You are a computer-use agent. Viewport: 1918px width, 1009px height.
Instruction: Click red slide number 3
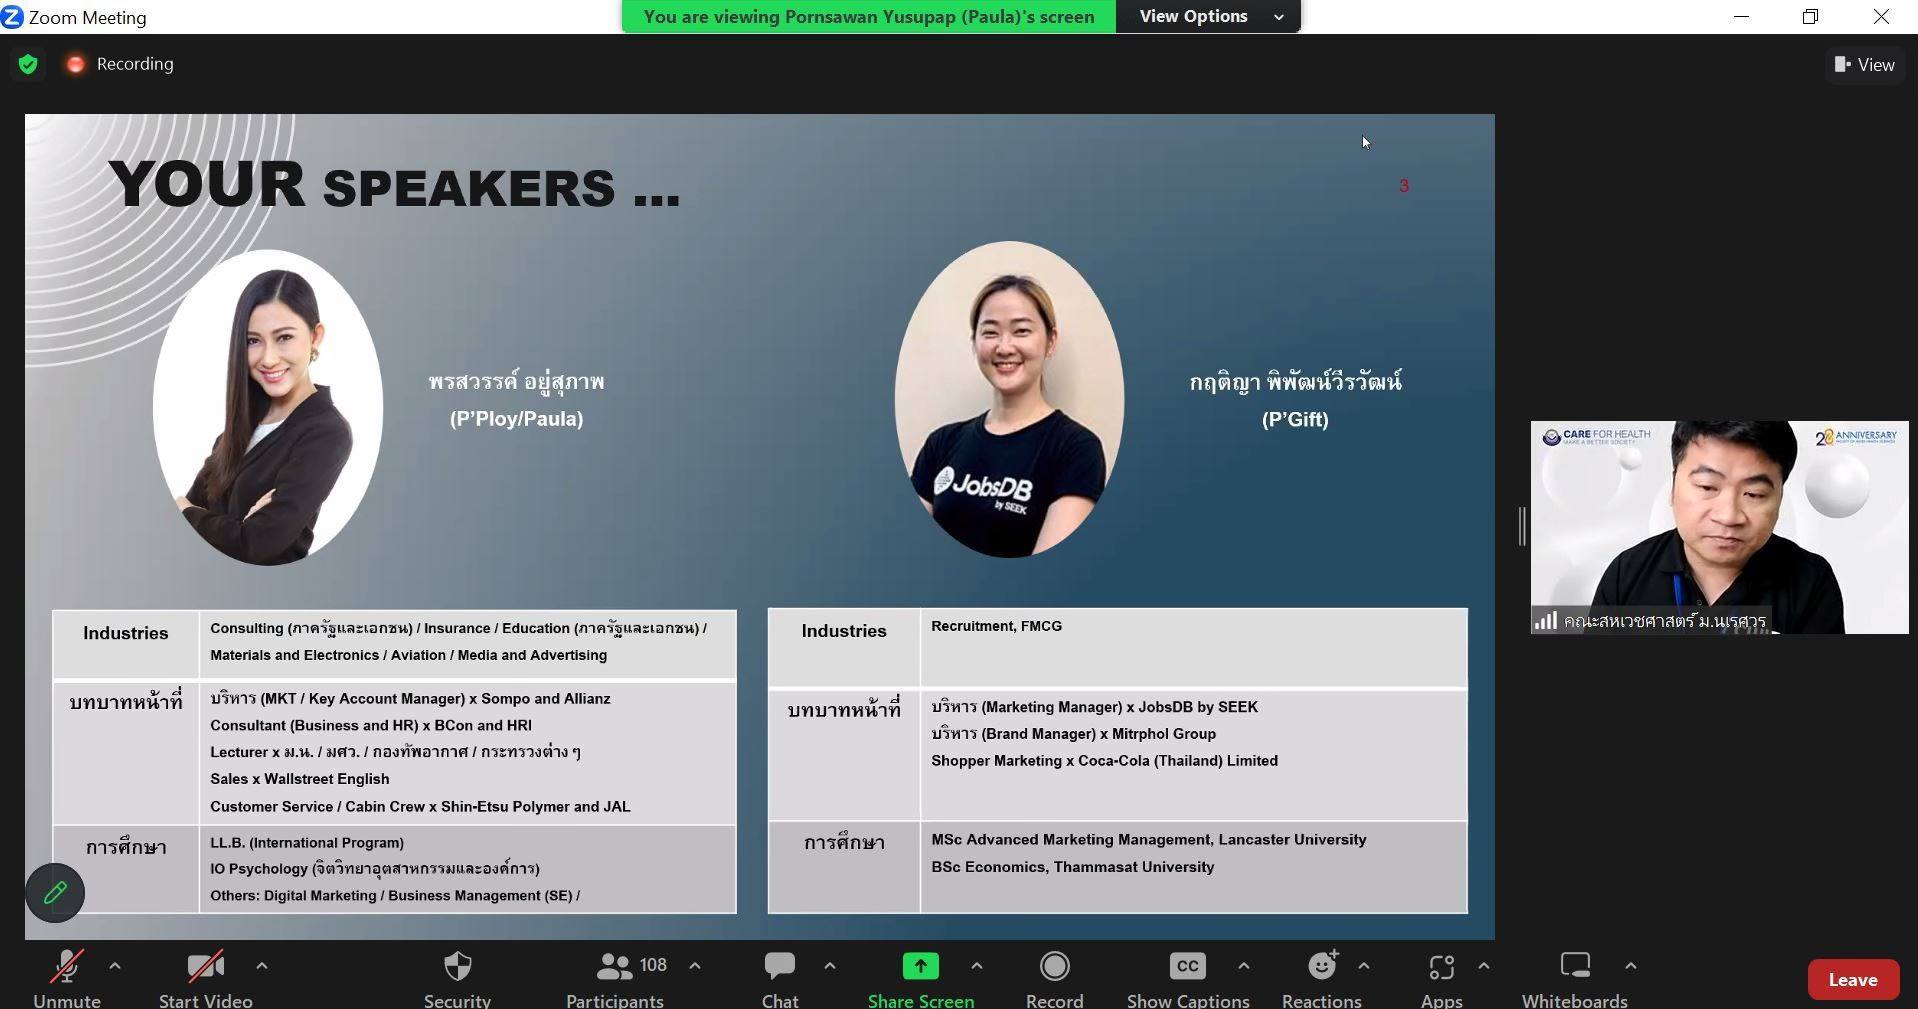pos(1404,186)
